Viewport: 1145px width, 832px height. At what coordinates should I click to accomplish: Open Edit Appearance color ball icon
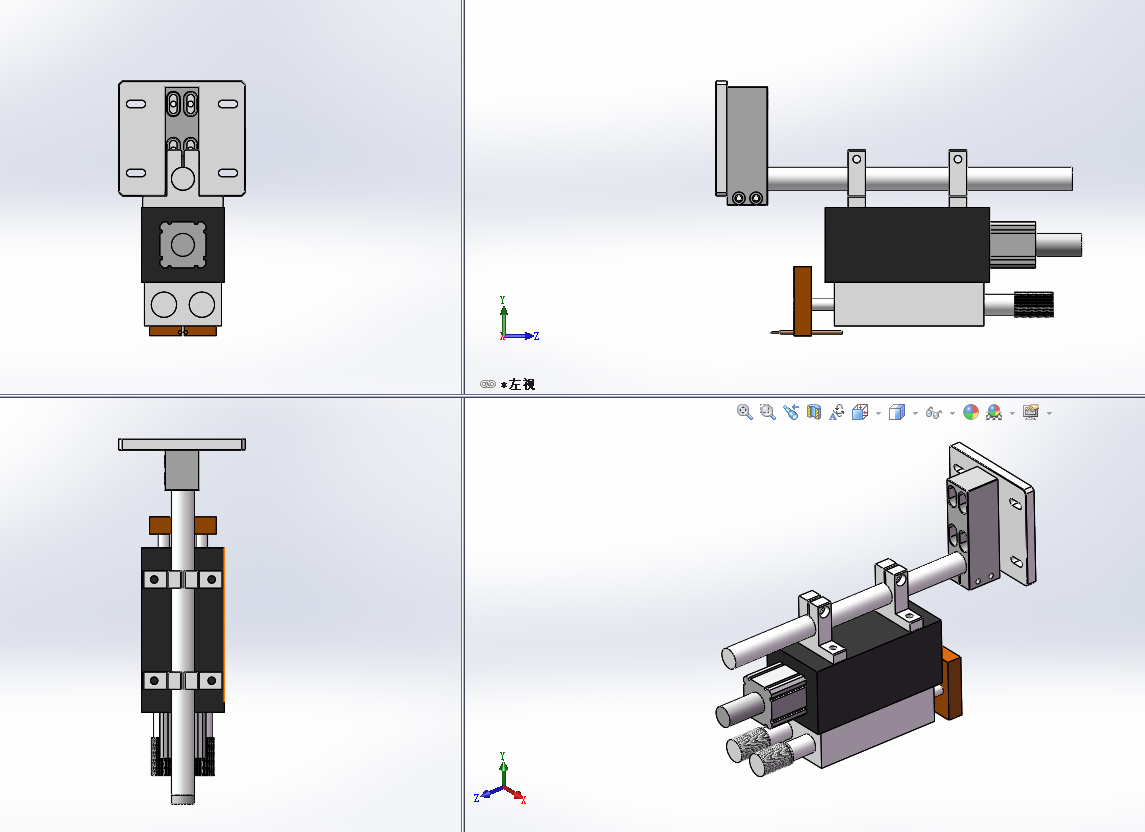click(970, 413)
